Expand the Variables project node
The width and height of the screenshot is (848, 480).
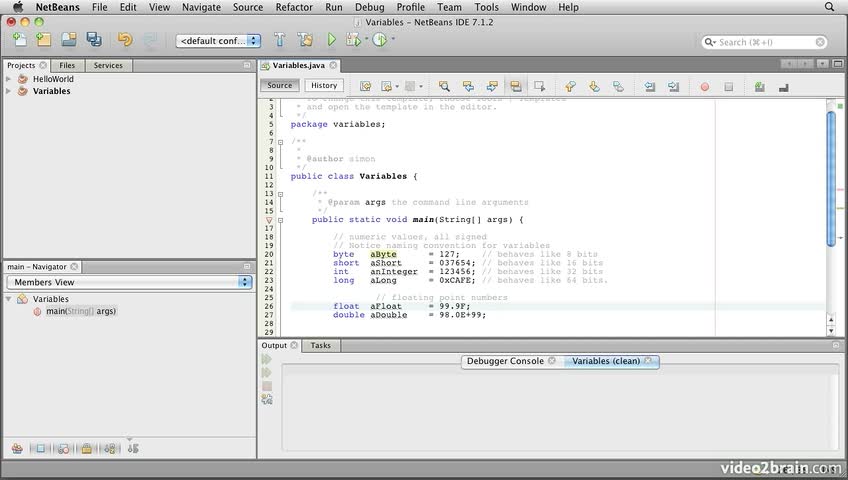[8, 91]
